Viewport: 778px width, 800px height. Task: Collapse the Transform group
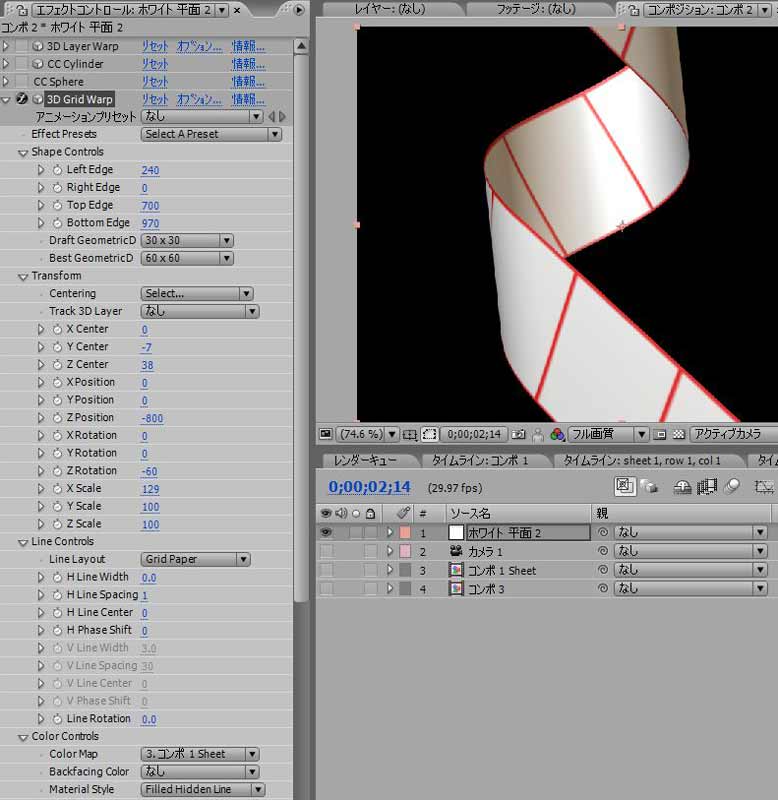pyautogui.click(x=23, y=277)
